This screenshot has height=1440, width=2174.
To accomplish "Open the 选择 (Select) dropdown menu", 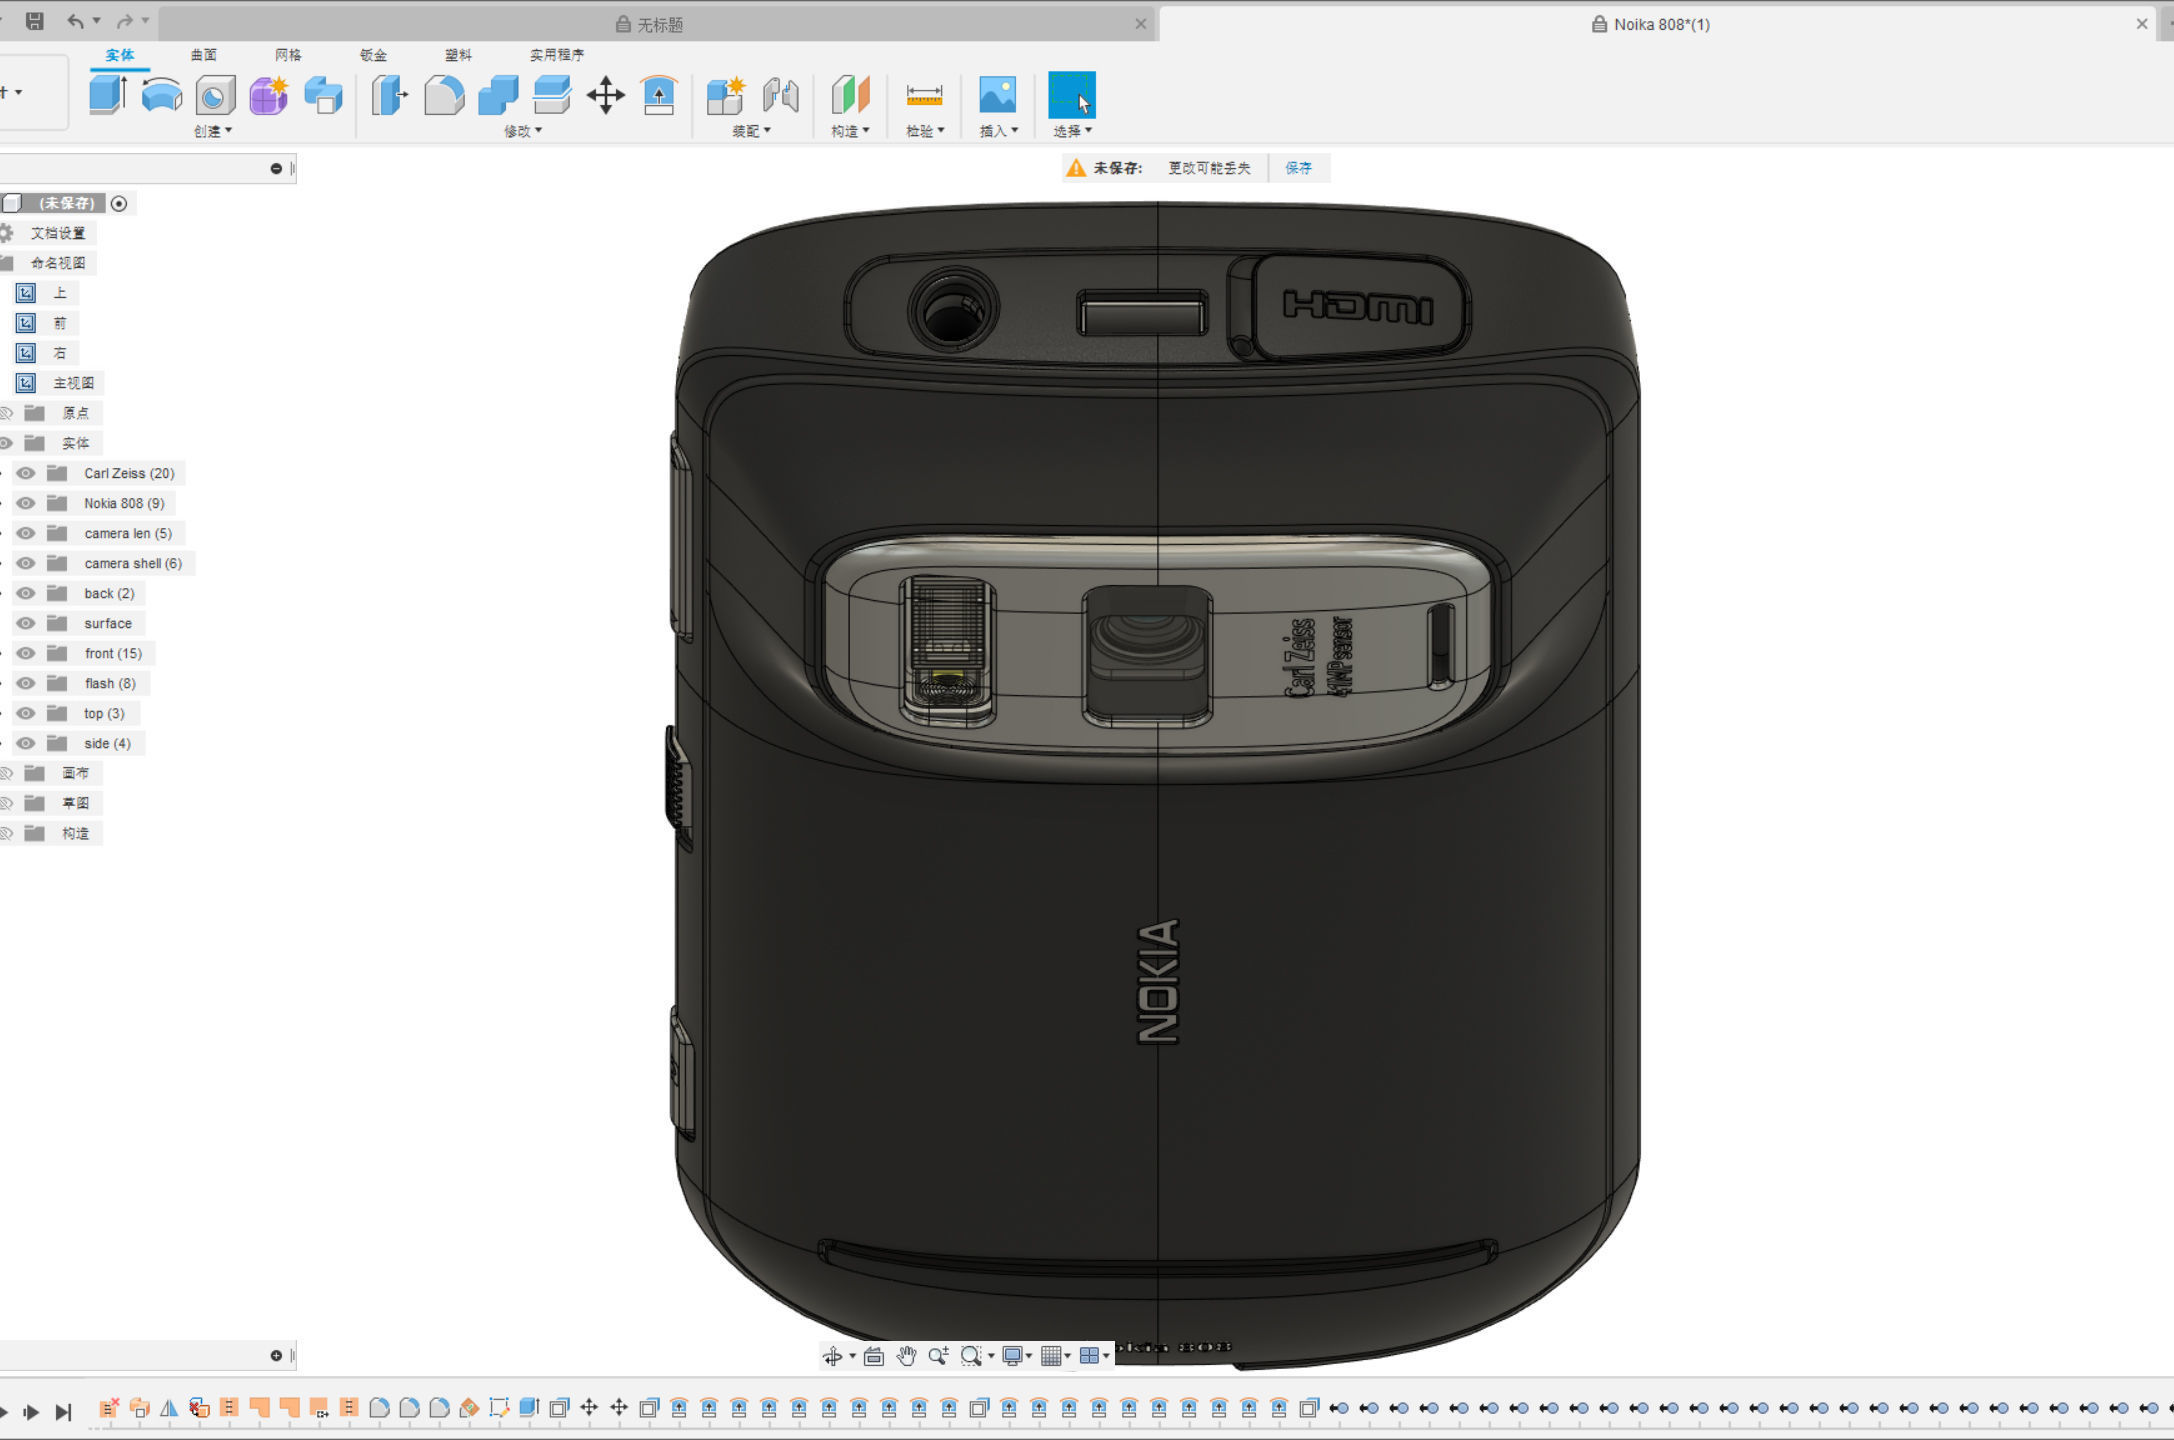I will pyautogui.click(x=1072, y=131).
